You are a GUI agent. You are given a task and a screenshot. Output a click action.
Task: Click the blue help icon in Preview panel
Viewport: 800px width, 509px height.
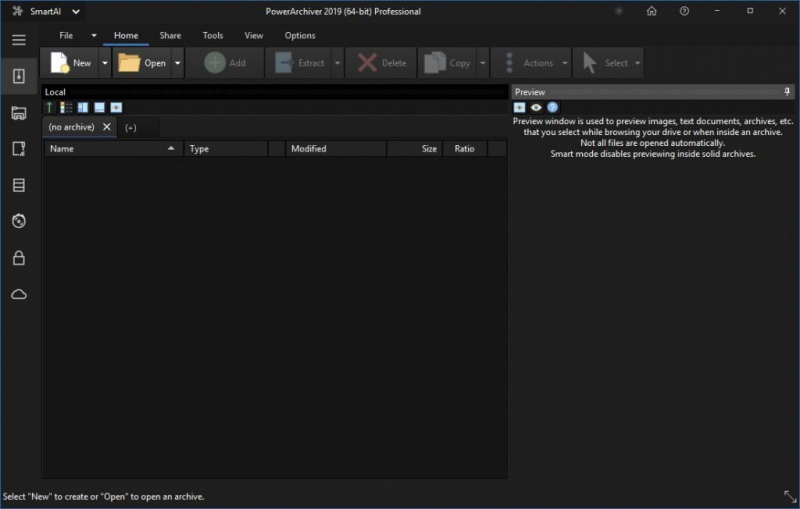(x=552, y=107)
